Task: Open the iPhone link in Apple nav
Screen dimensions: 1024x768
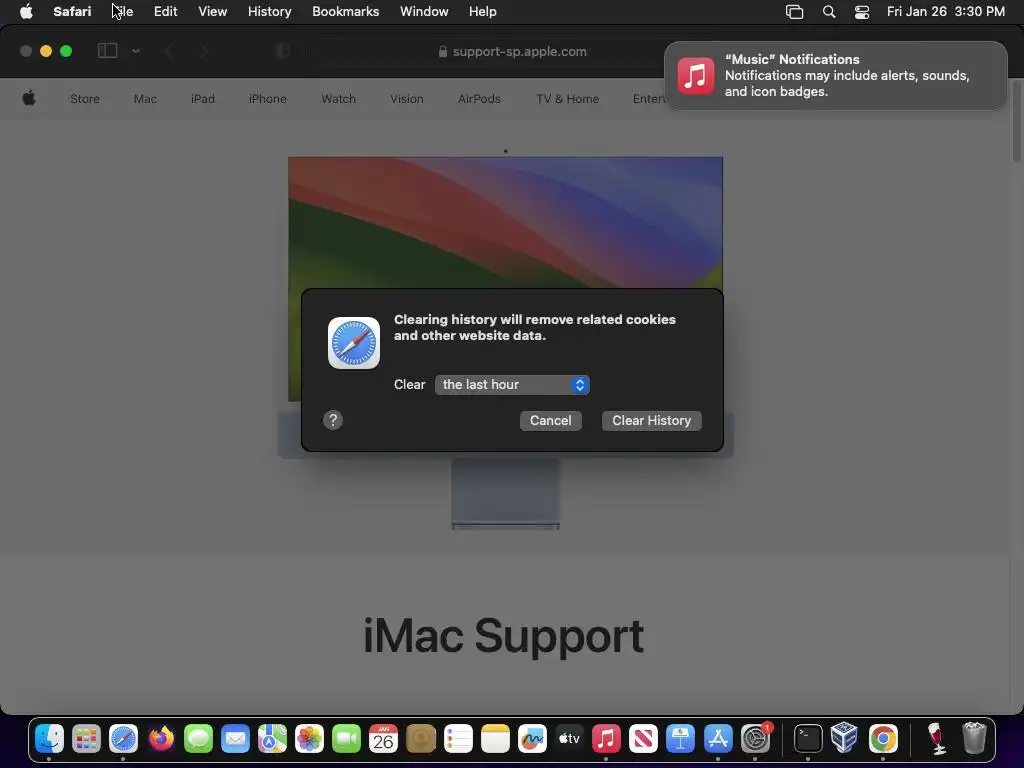Action: (x=267, y=99)
